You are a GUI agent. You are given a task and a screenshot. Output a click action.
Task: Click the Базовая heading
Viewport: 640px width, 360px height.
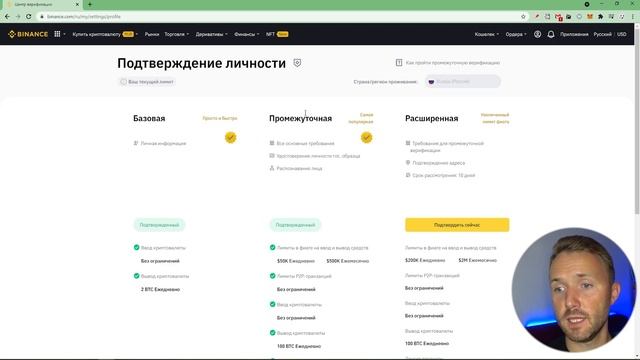pyautogui.click(x=149, y=118)
